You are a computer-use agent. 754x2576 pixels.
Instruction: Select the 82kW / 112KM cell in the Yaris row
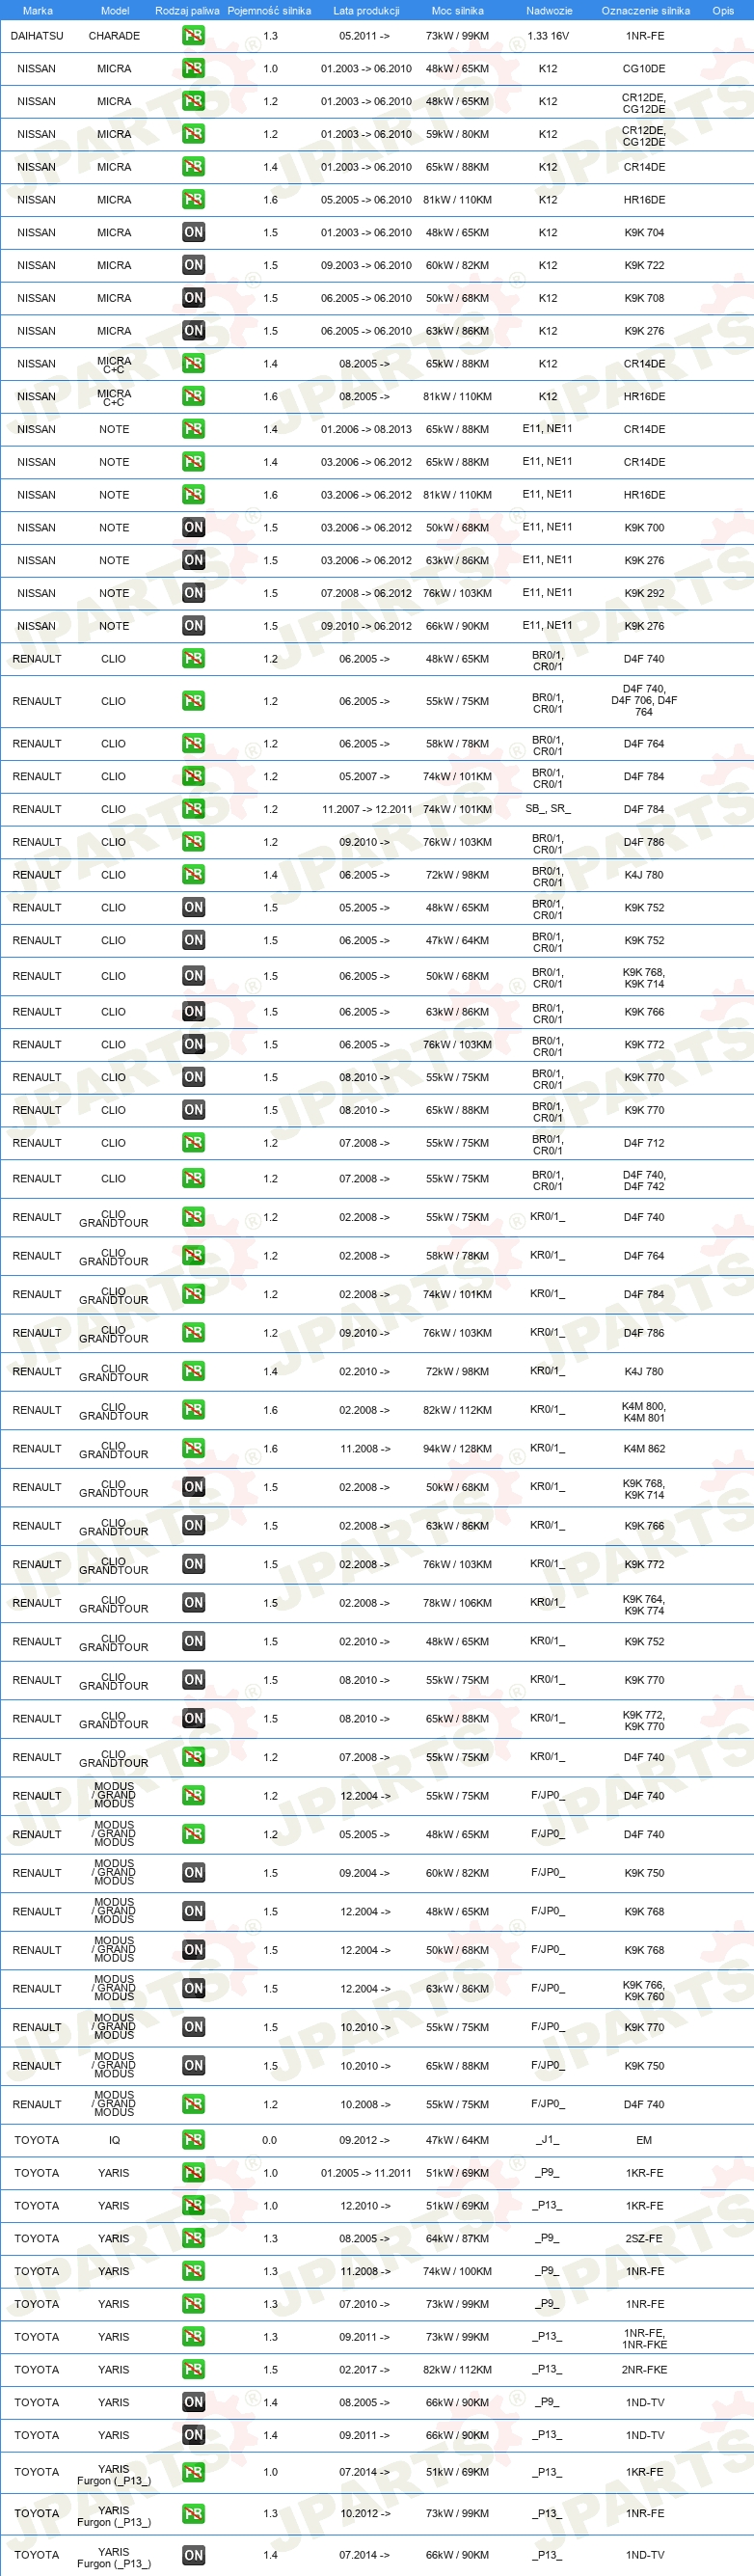(x=457, y=2370)
